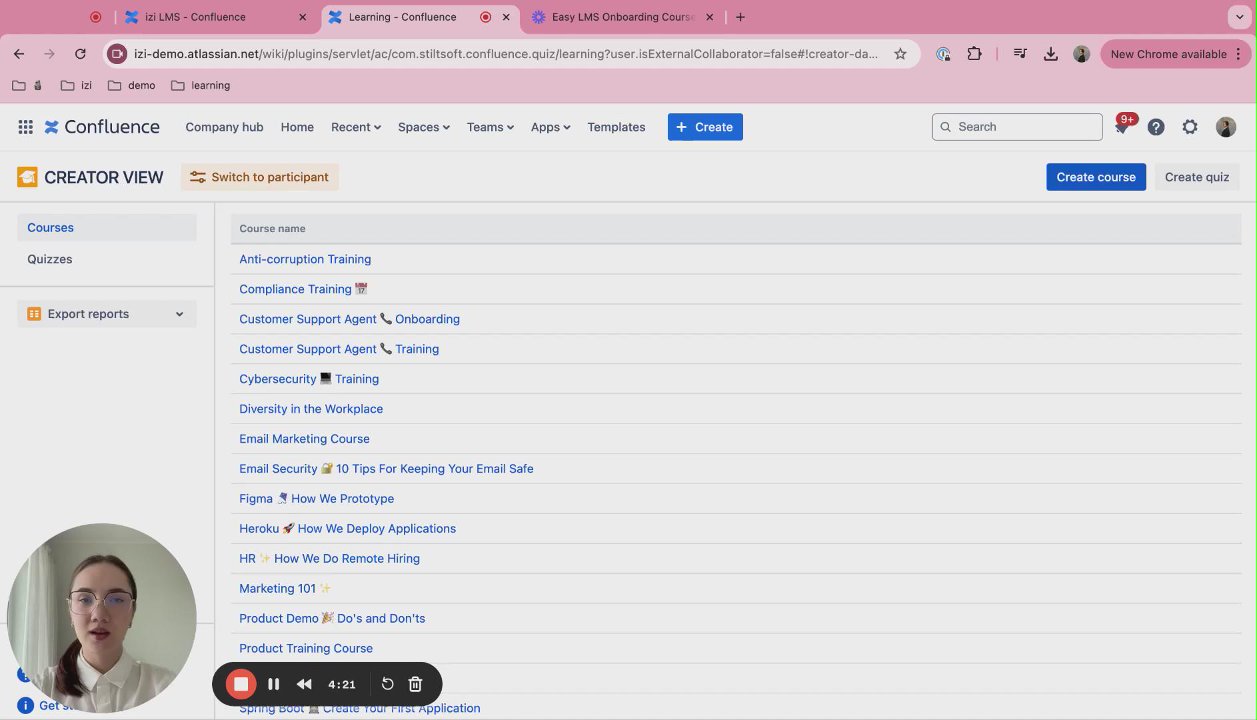
Task: Click the browser back arrow
Action: coord(19,54)
